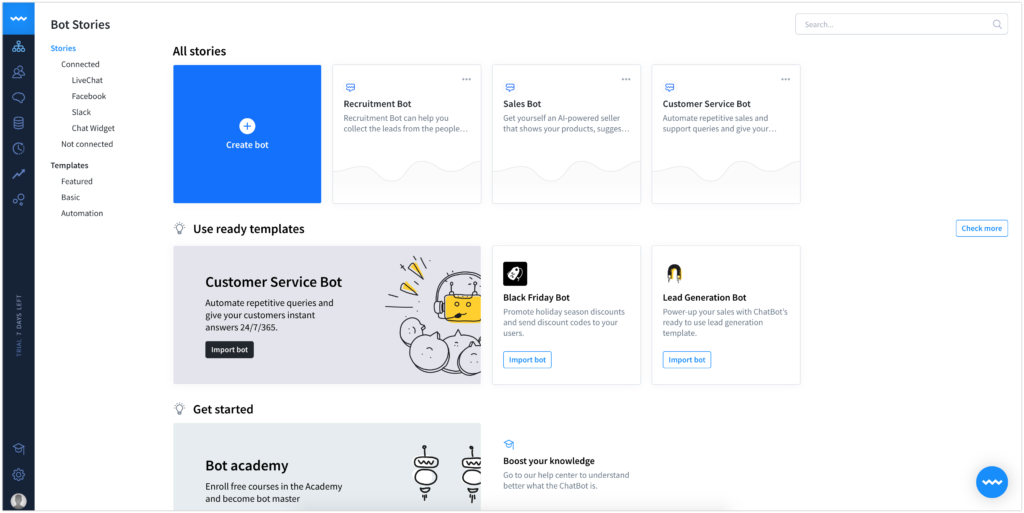Filter stories by LiveChat

[x=87, y=80]
